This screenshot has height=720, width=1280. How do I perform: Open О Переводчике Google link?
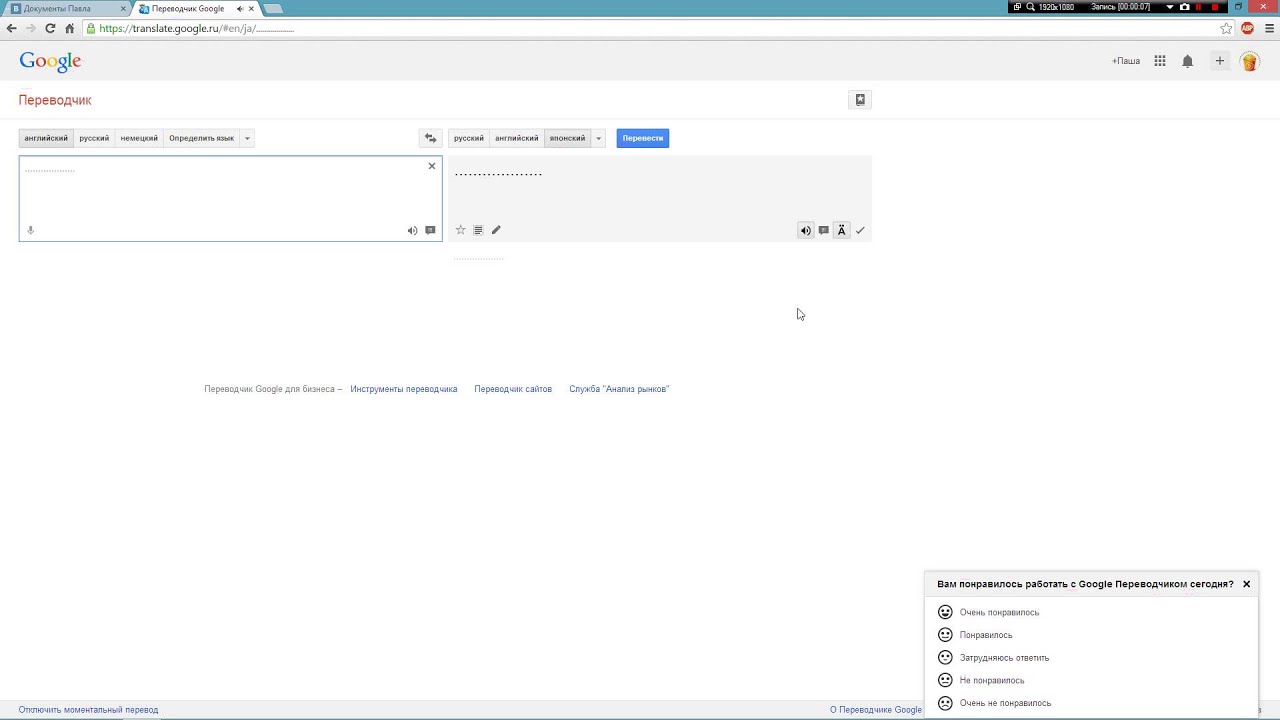[876, 710]
